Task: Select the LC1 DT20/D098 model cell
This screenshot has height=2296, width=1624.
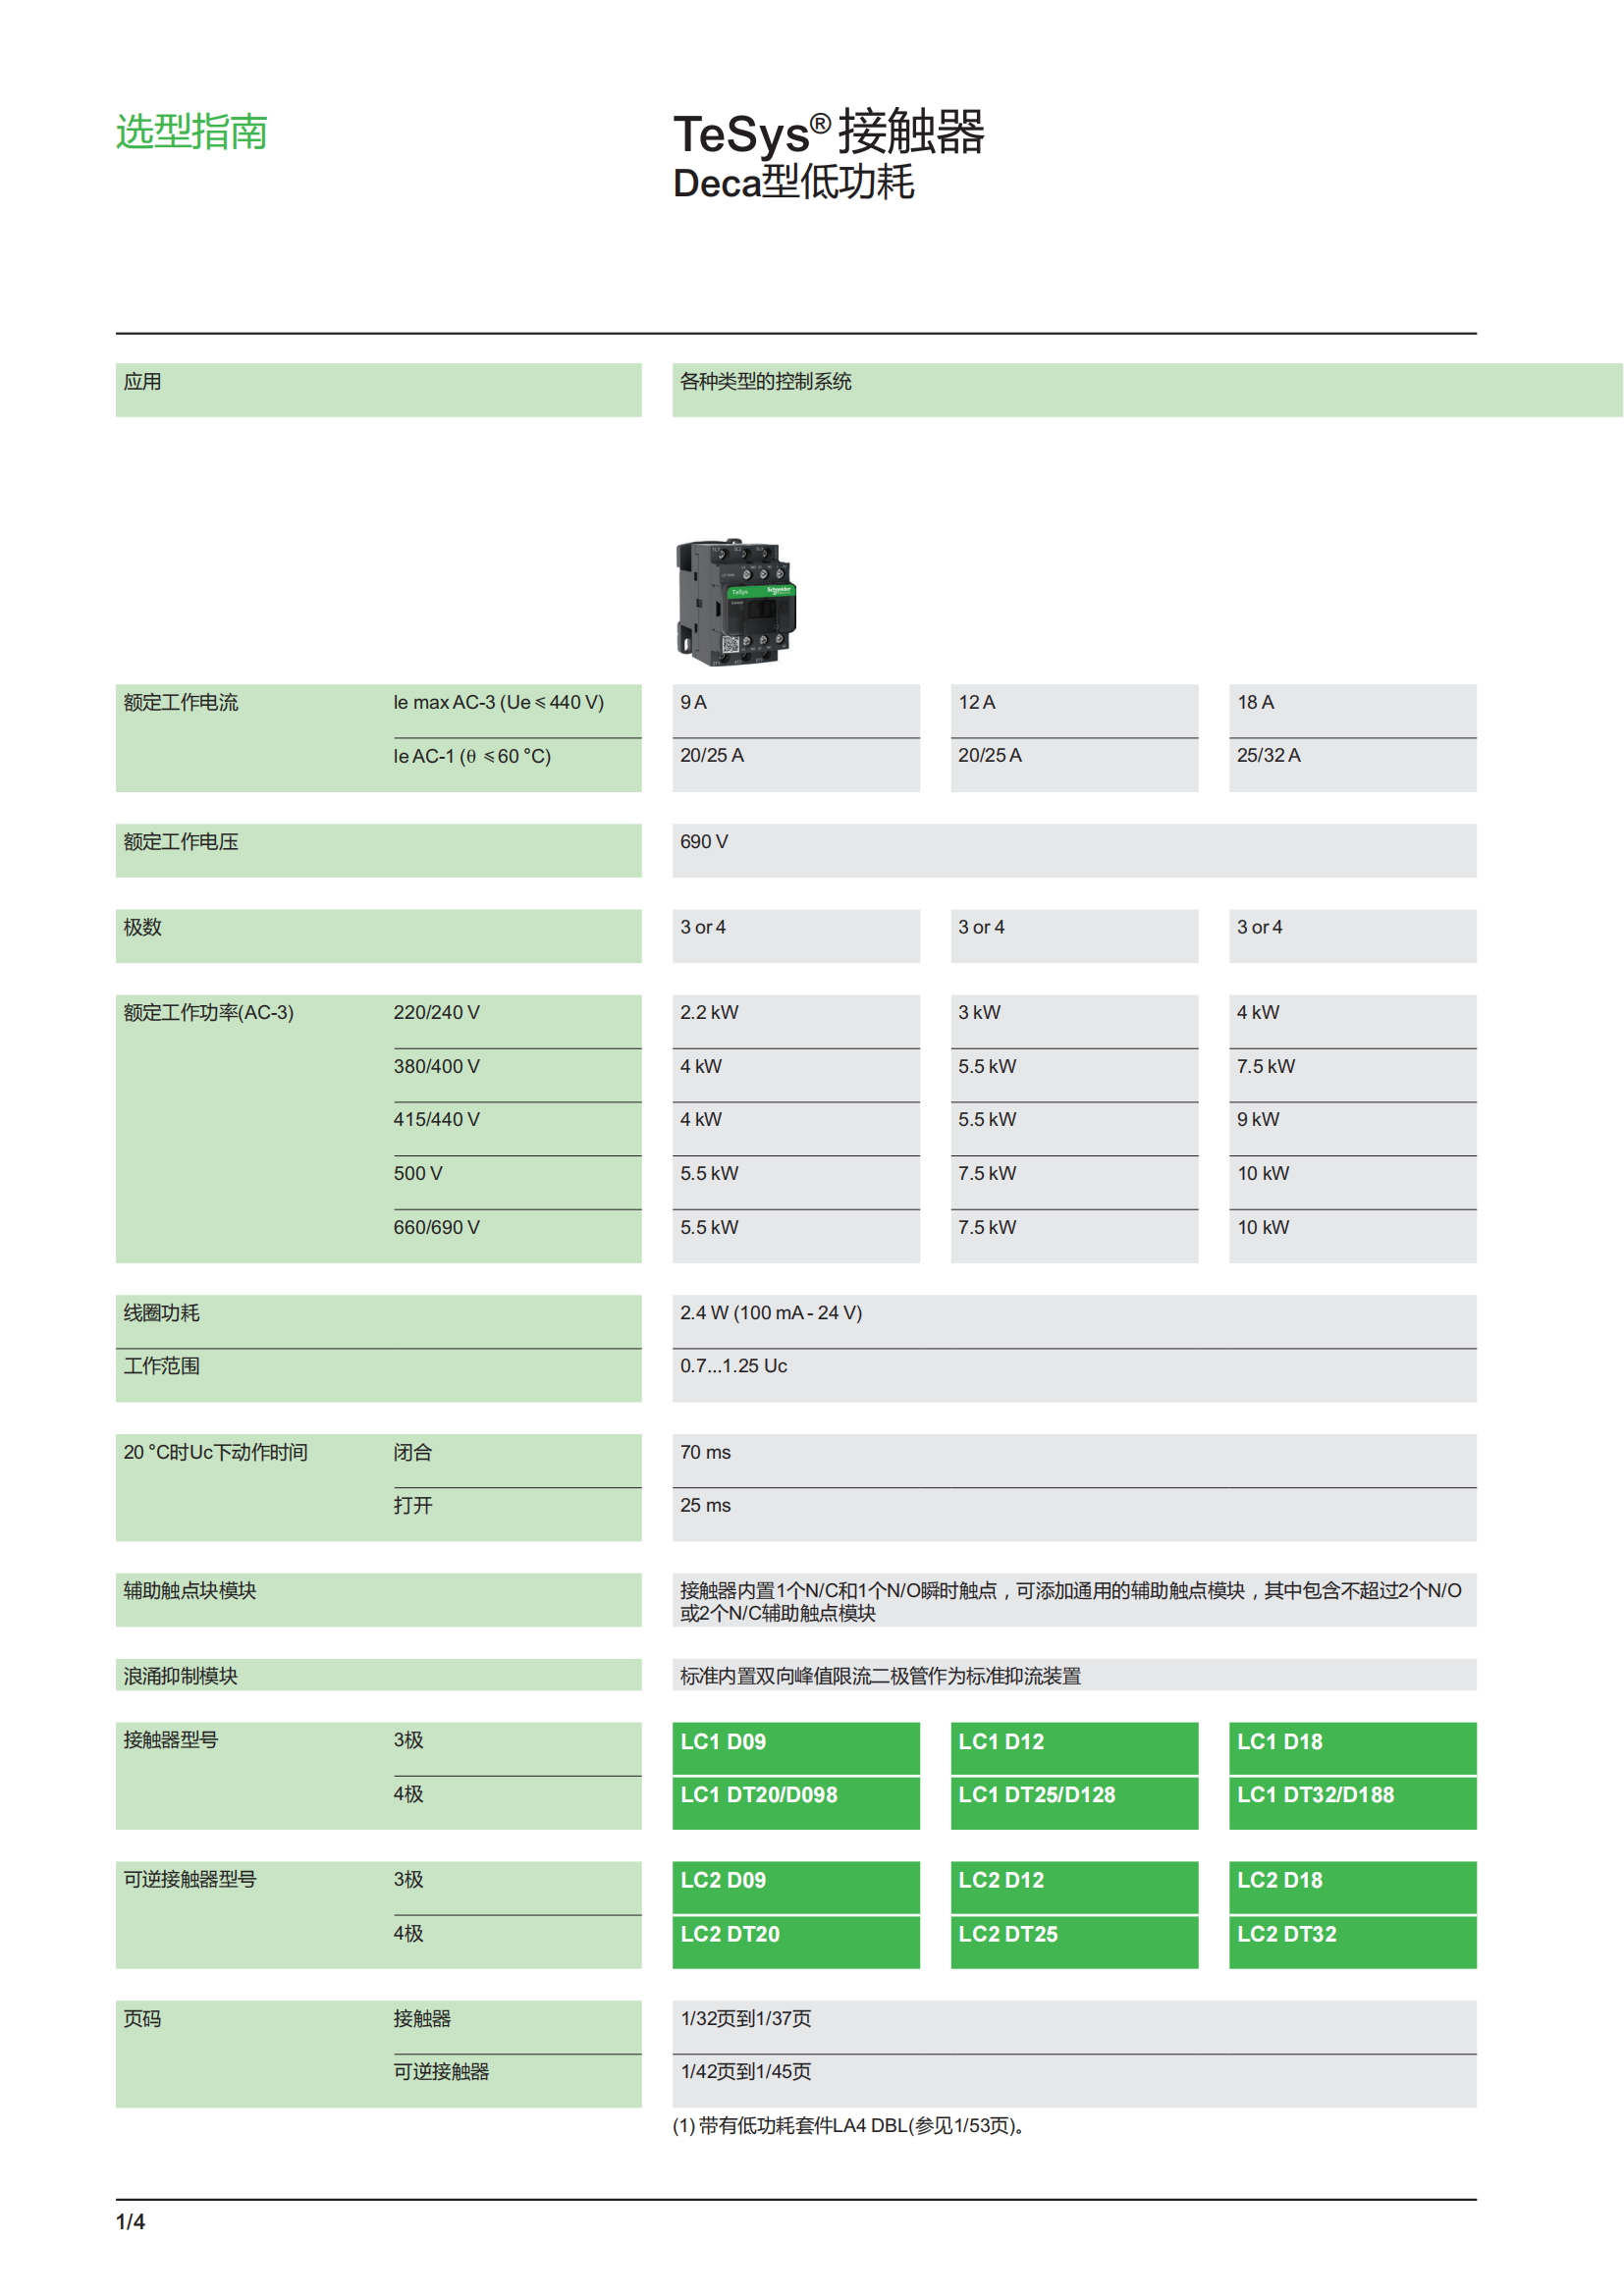Action: (x=796, y=1803)
